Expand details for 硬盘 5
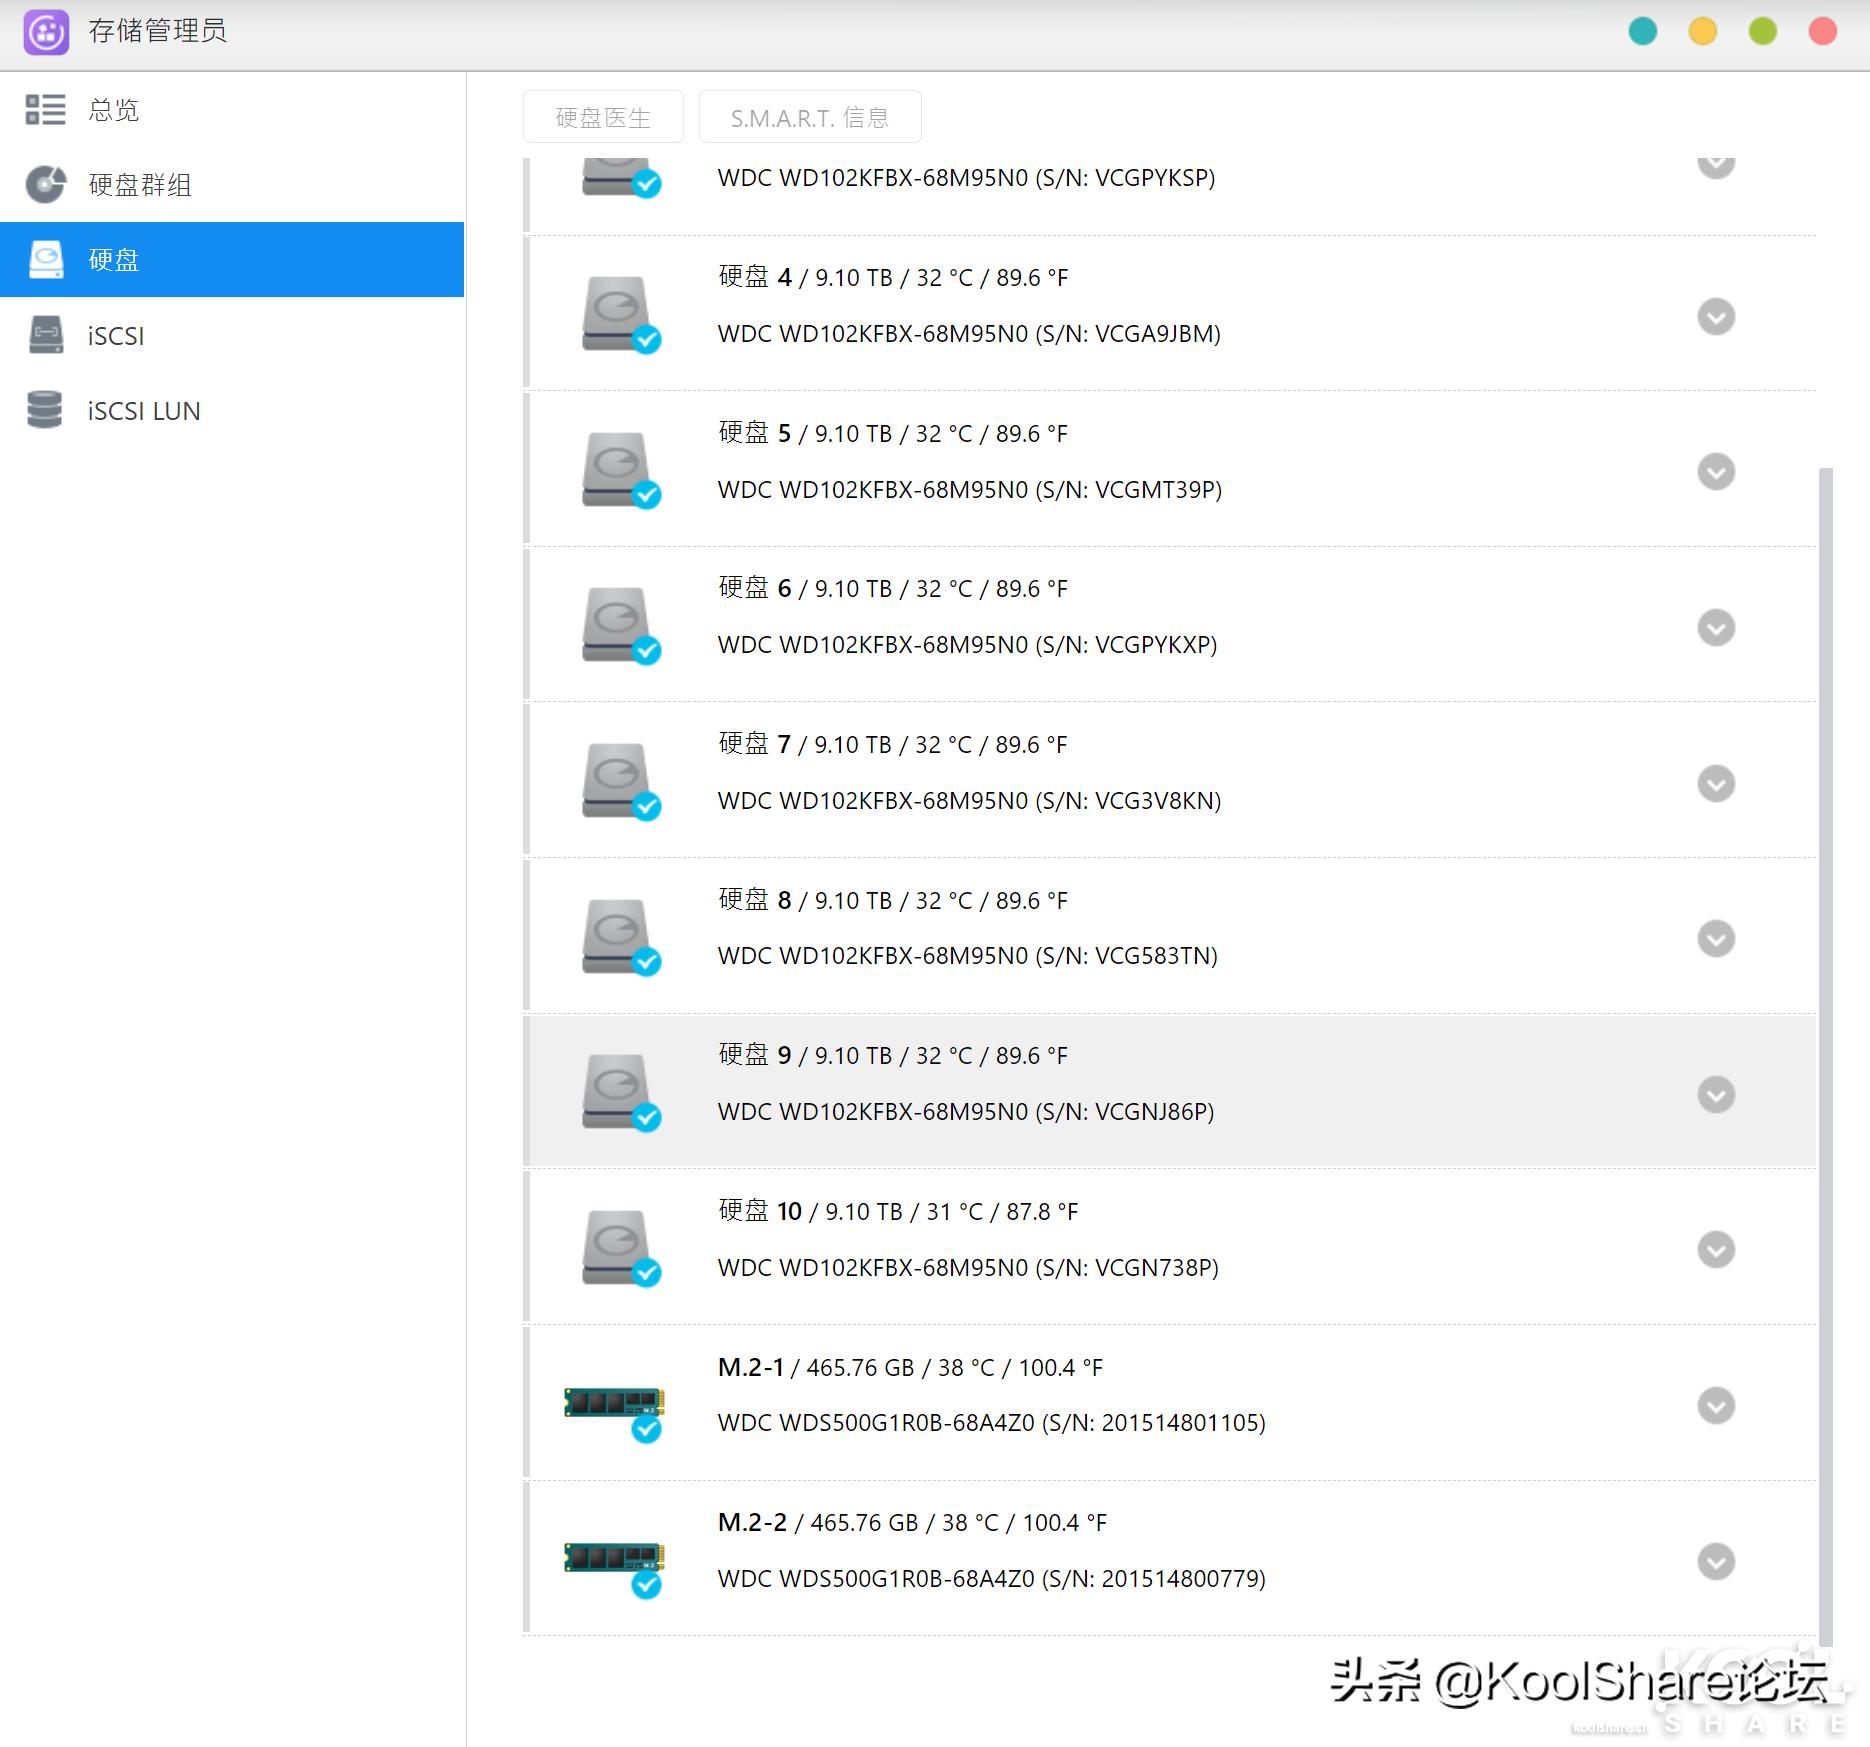The image size is (1870, 1747). pyautogui.click(x=1716, y=472)
